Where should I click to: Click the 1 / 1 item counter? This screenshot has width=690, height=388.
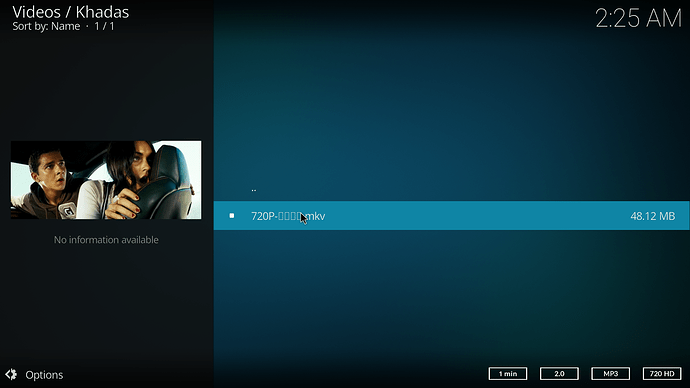104,26
